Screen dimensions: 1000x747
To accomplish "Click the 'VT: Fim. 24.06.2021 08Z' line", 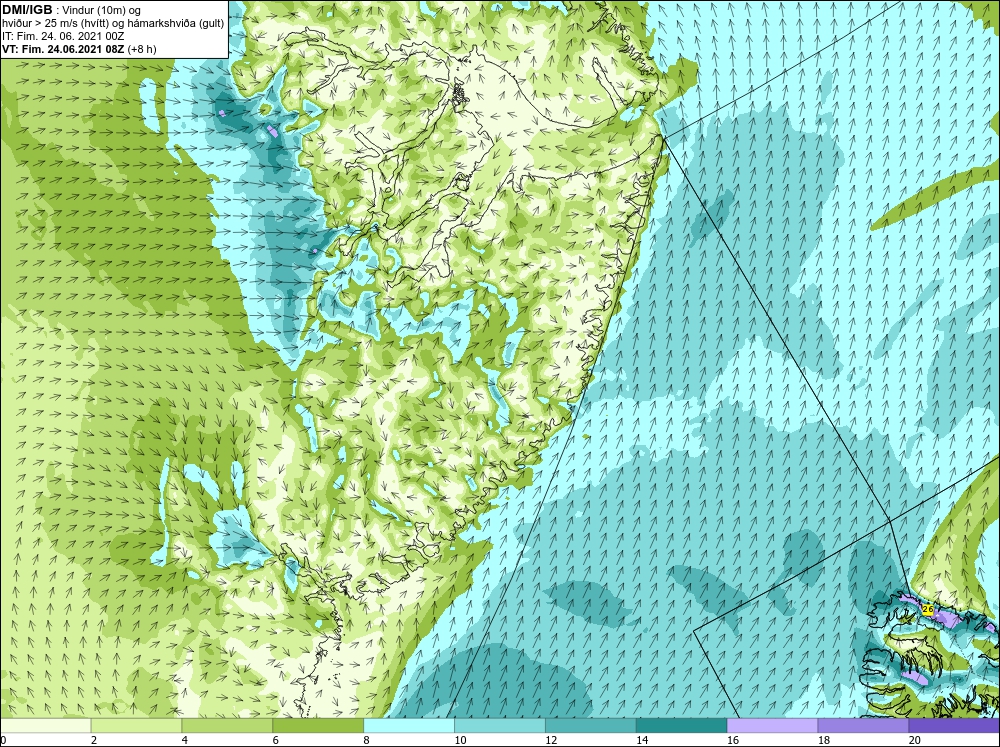I will [x=64, y=49].
